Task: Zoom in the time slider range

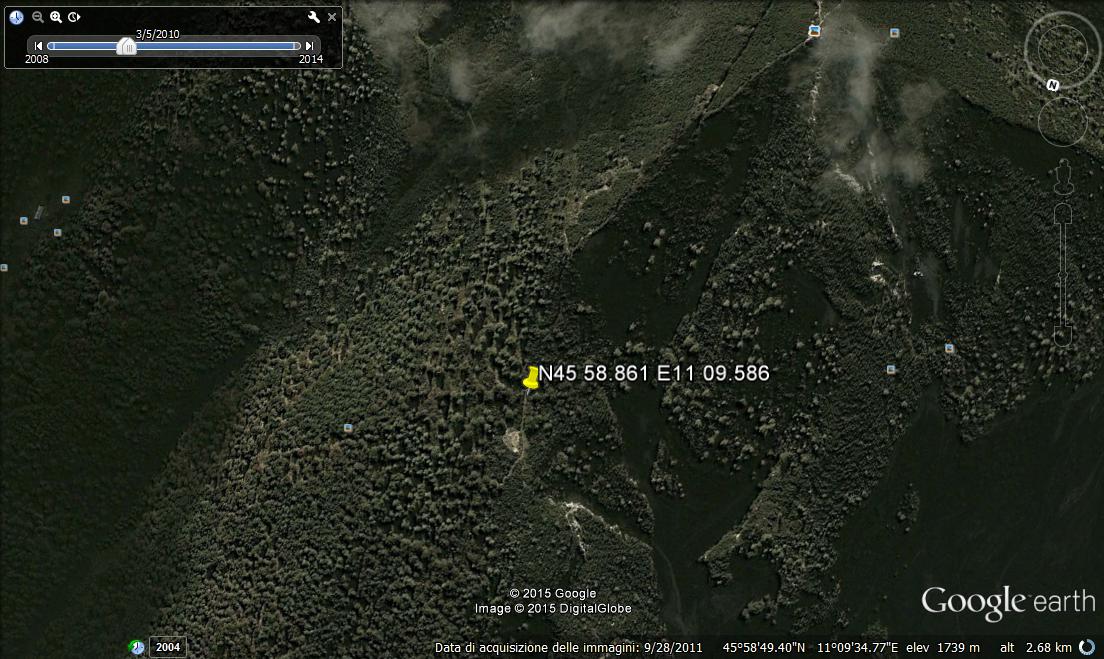Action: 56,17
